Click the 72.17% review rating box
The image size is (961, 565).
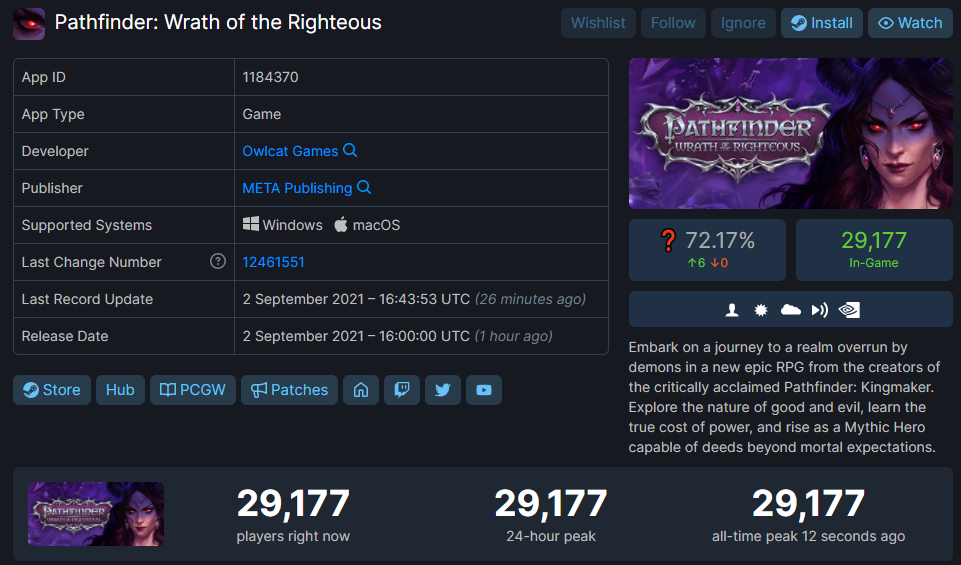pos(707,250)
